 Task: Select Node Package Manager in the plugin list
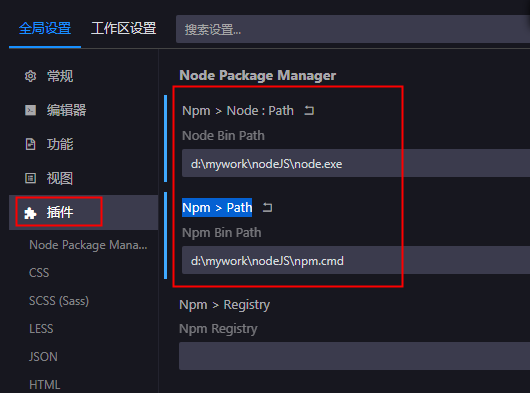coord(88,245)
